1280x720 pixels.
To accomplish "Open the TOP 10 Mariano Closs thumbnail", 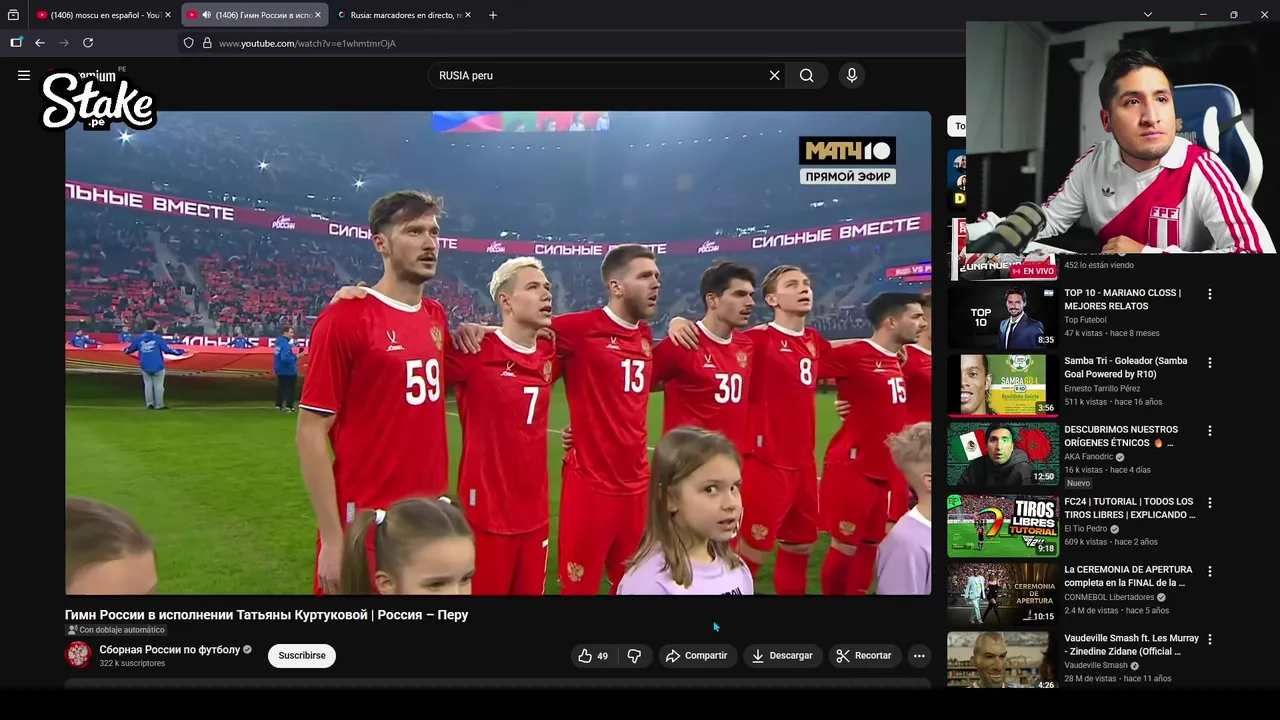I will [1002, 317].
